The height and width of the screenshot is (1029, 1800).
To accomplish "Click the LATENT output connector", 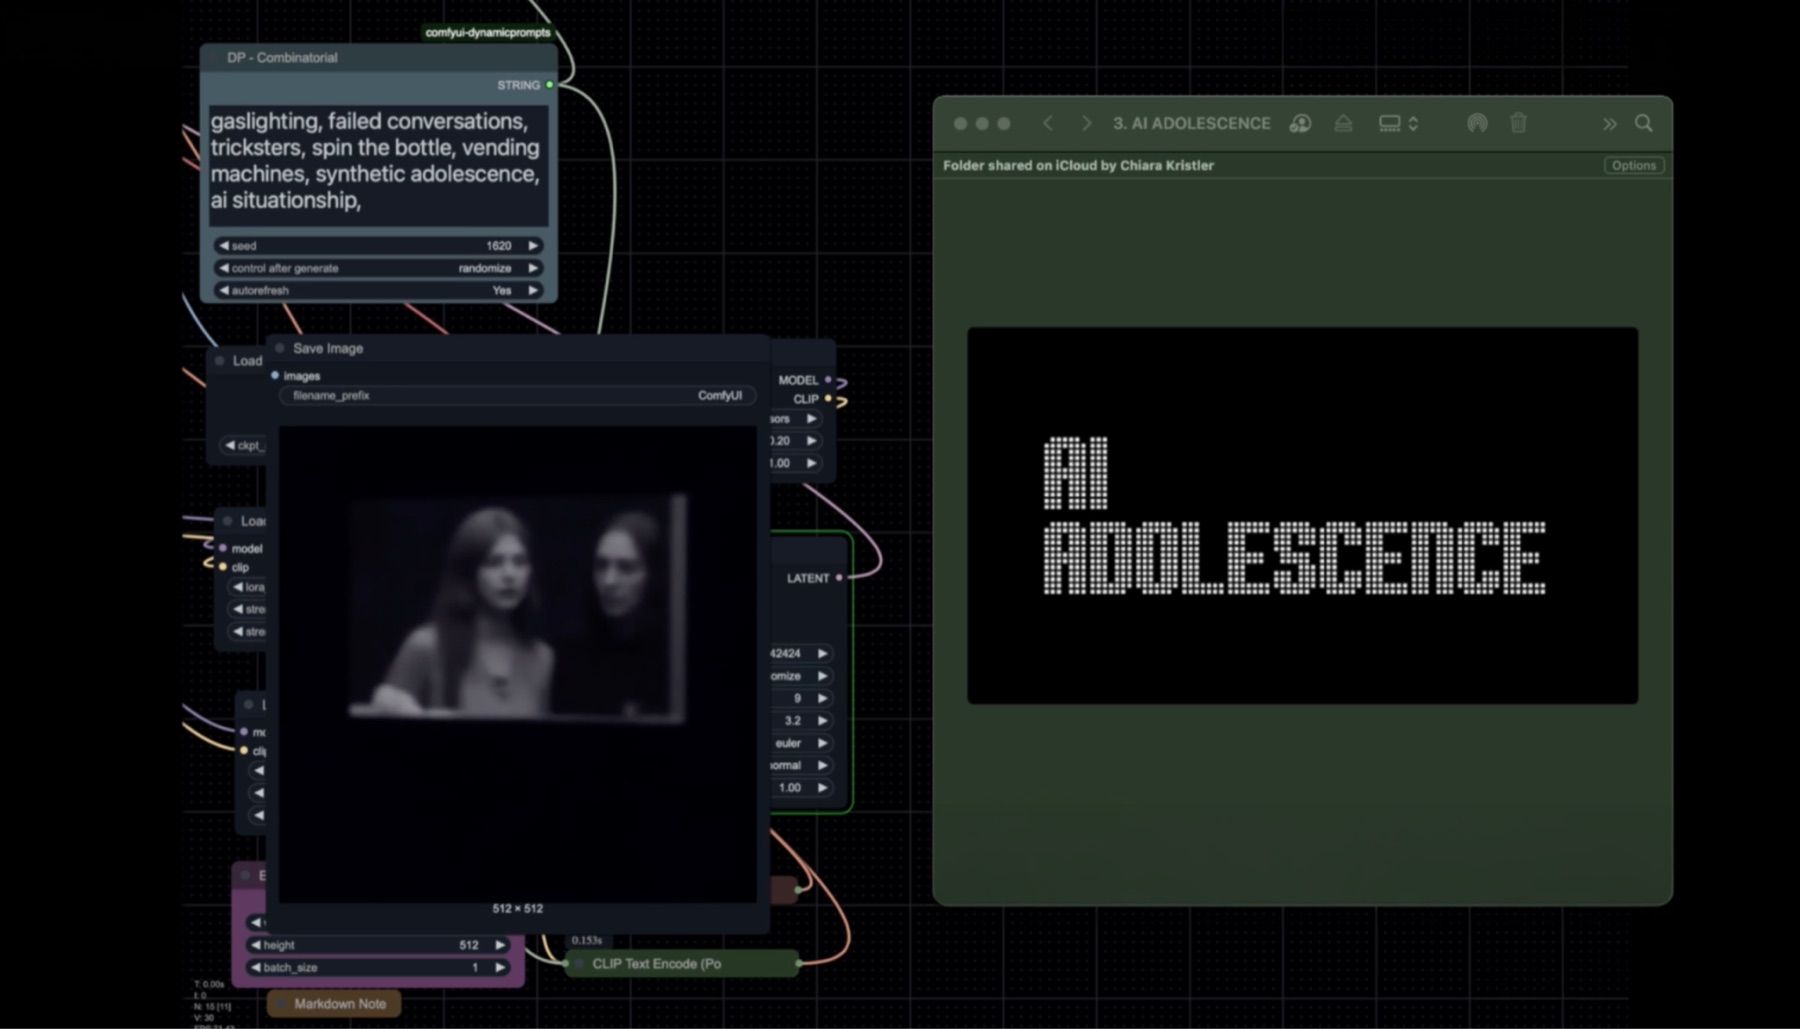I will 839,577.
